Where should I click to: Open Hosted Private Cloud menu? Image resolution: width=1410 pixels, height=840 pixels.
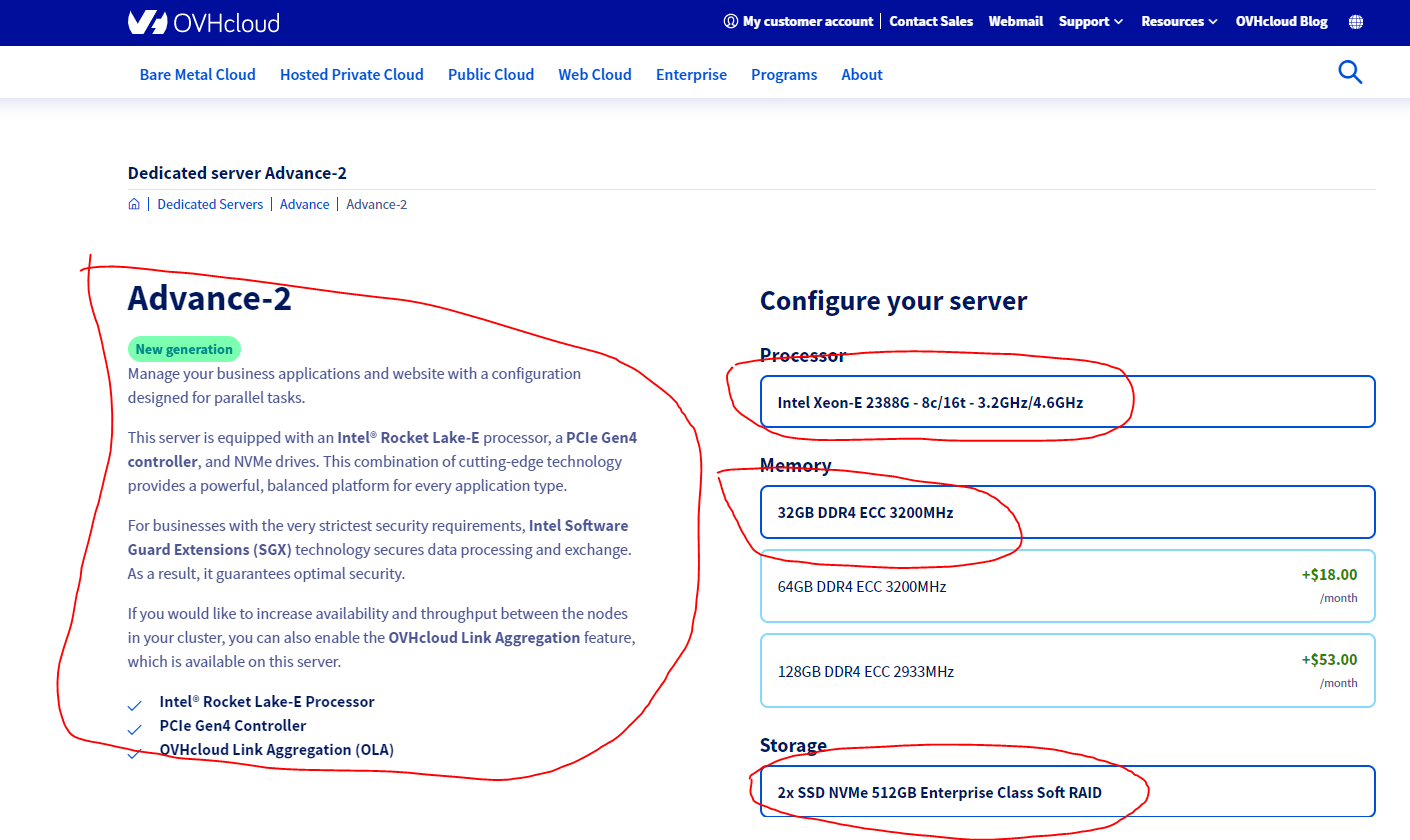coord(352,74)
